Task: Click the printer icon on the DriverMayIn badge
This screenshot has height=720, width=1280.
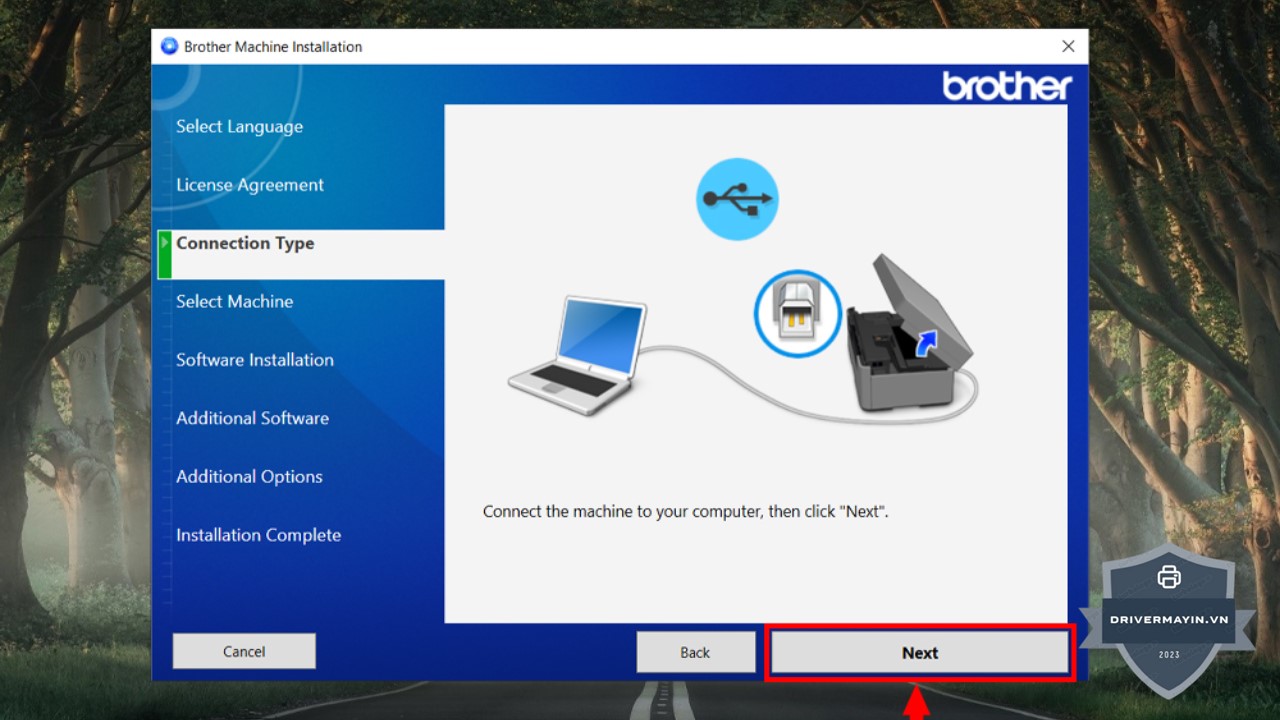Action: coord(1168,577)
